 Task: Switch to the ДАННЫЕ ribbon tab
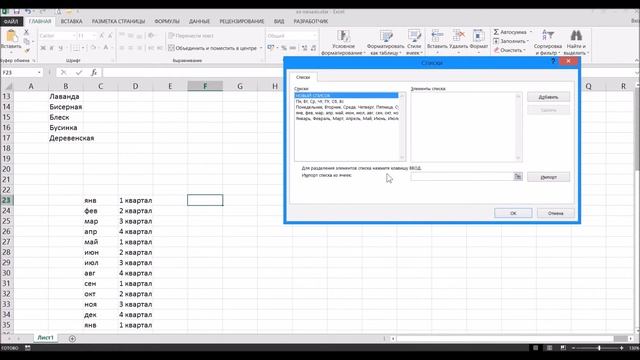[199, 21]
